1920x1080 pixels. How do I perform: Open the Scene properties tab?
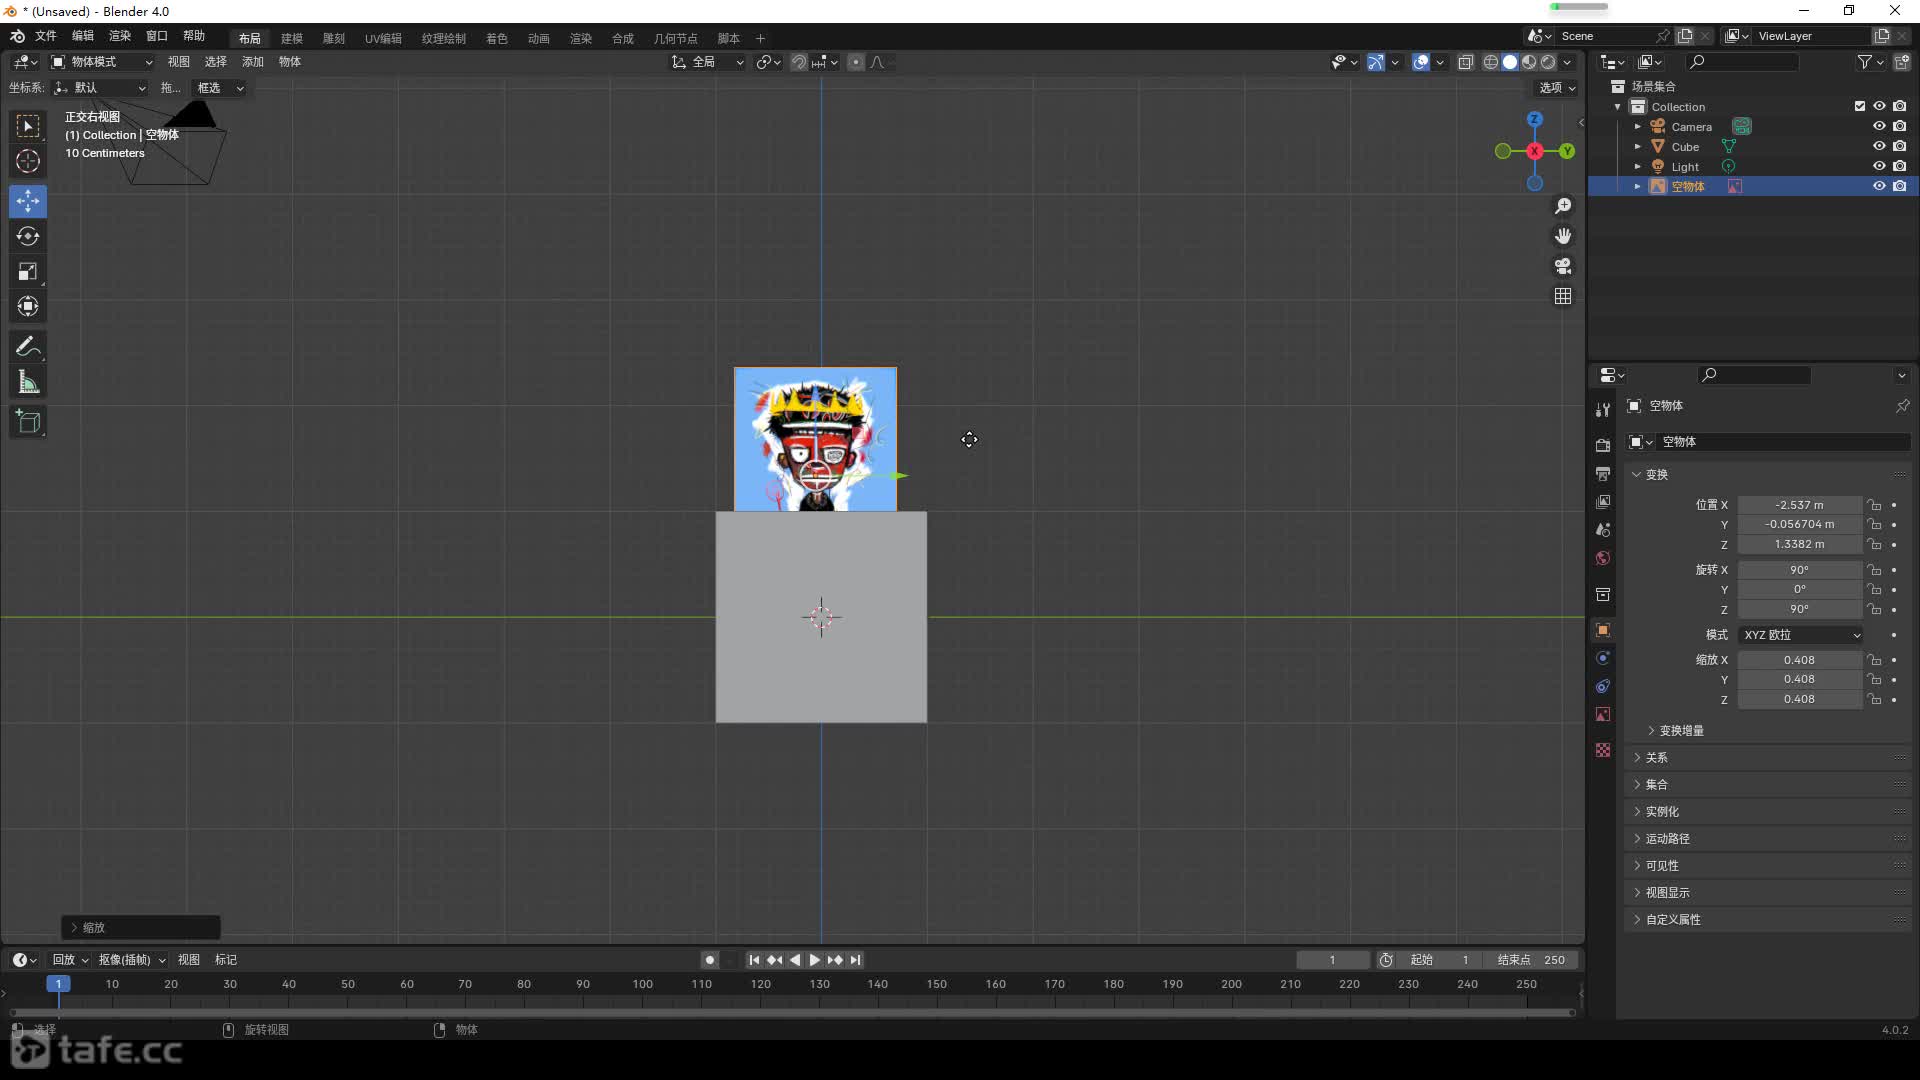click(x=1603, y=529)
